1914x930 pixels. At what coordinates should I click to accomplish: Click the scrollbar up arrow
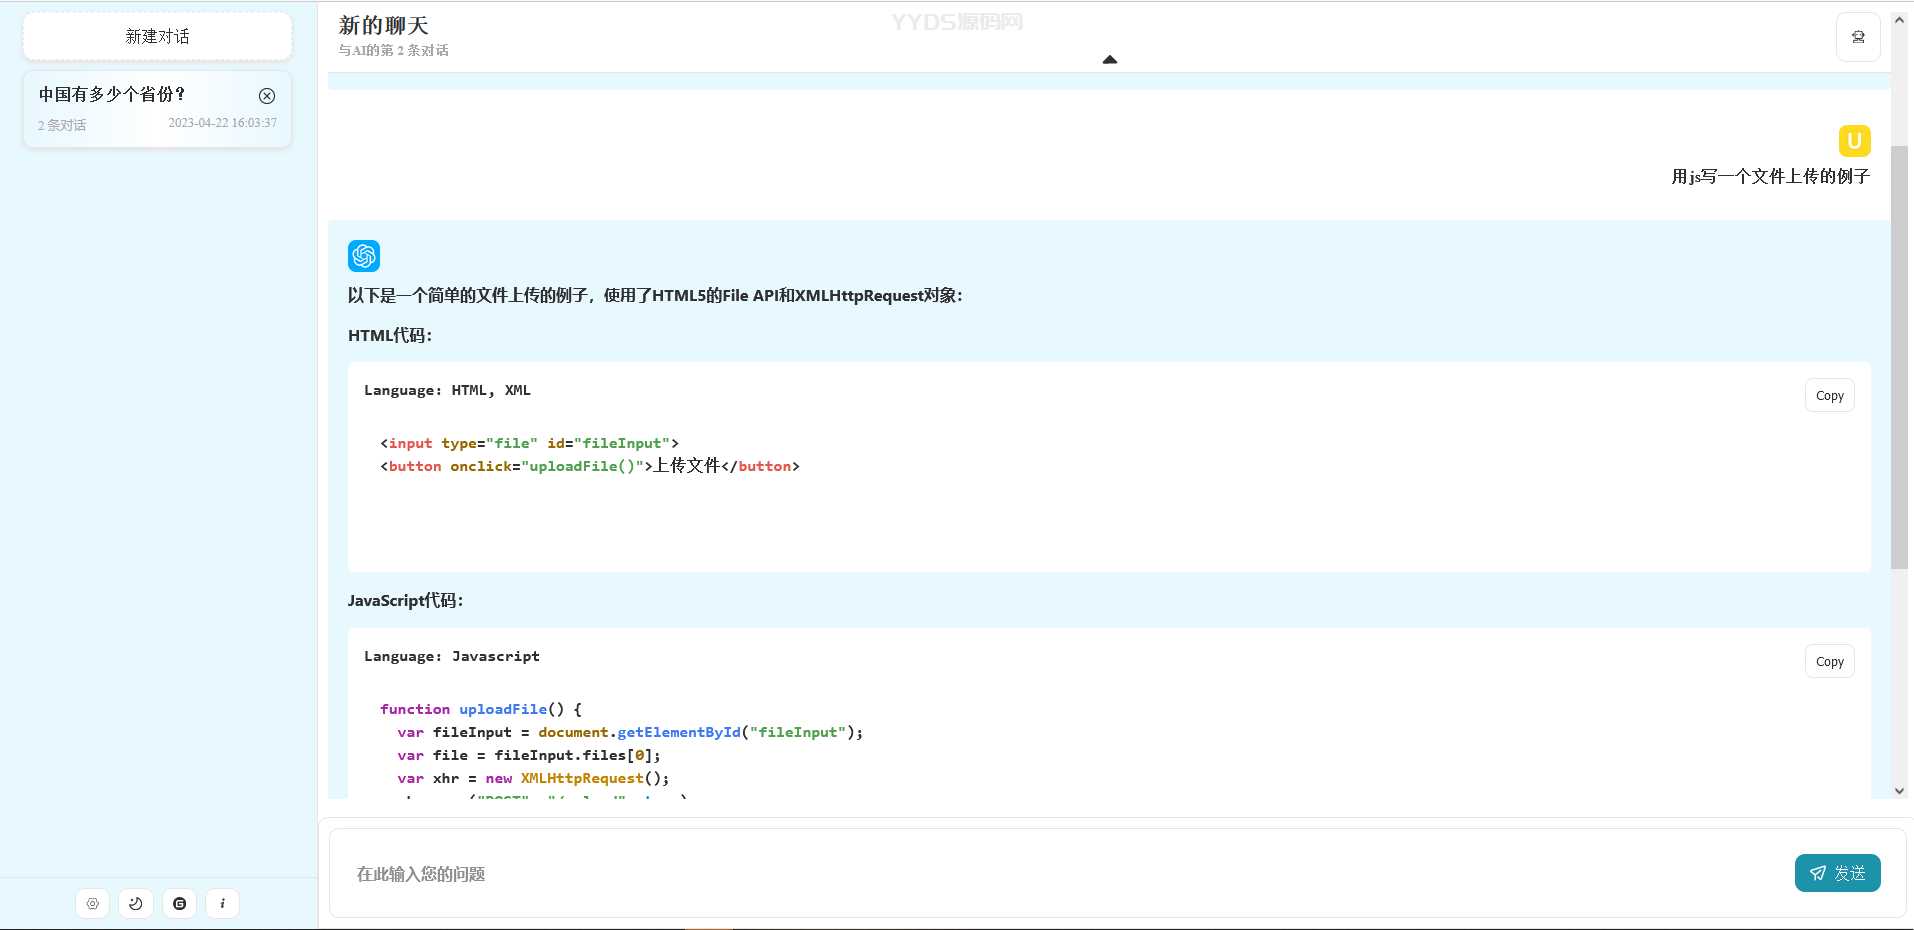coord(1899,20)
